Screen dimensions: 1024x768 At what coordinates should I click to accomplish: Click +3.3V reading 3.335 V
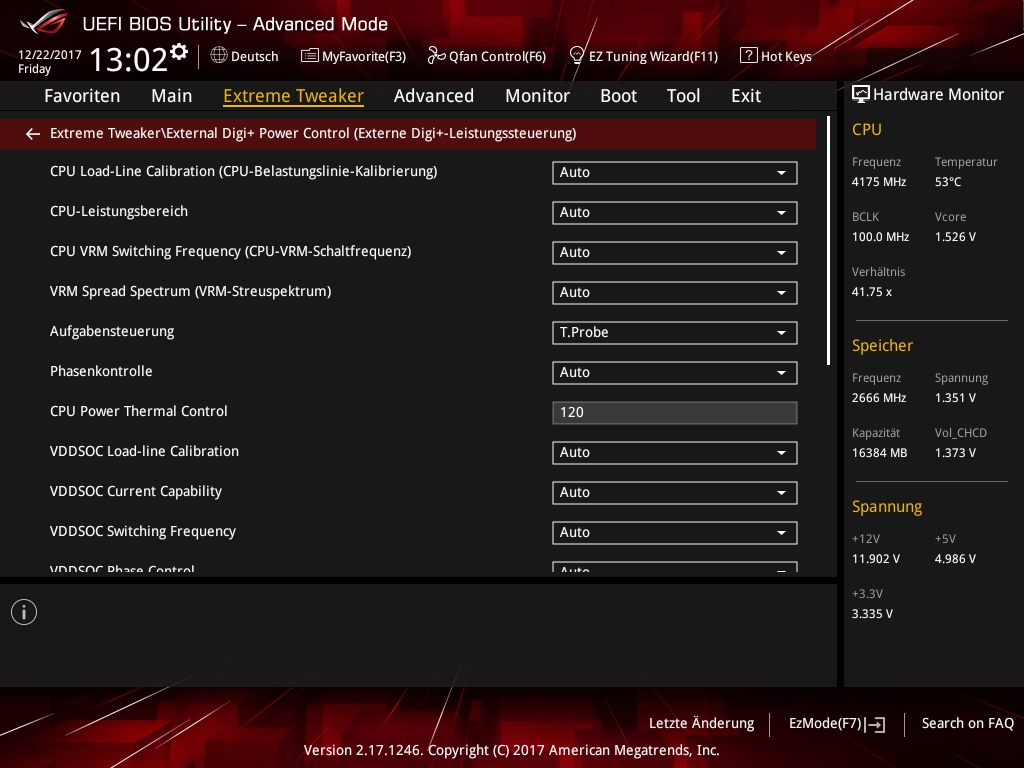click(872, 614)
